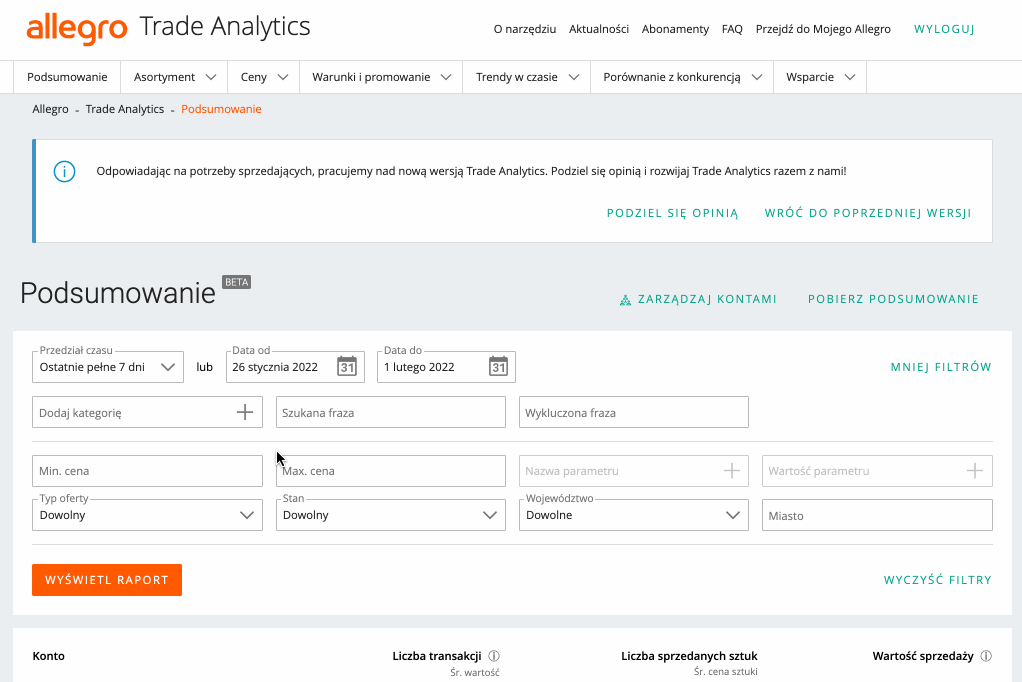This screenshot has height=682, width=1022.
Task: Click the info icon next to Wartość sprzedaży
Action: point(986,656)
